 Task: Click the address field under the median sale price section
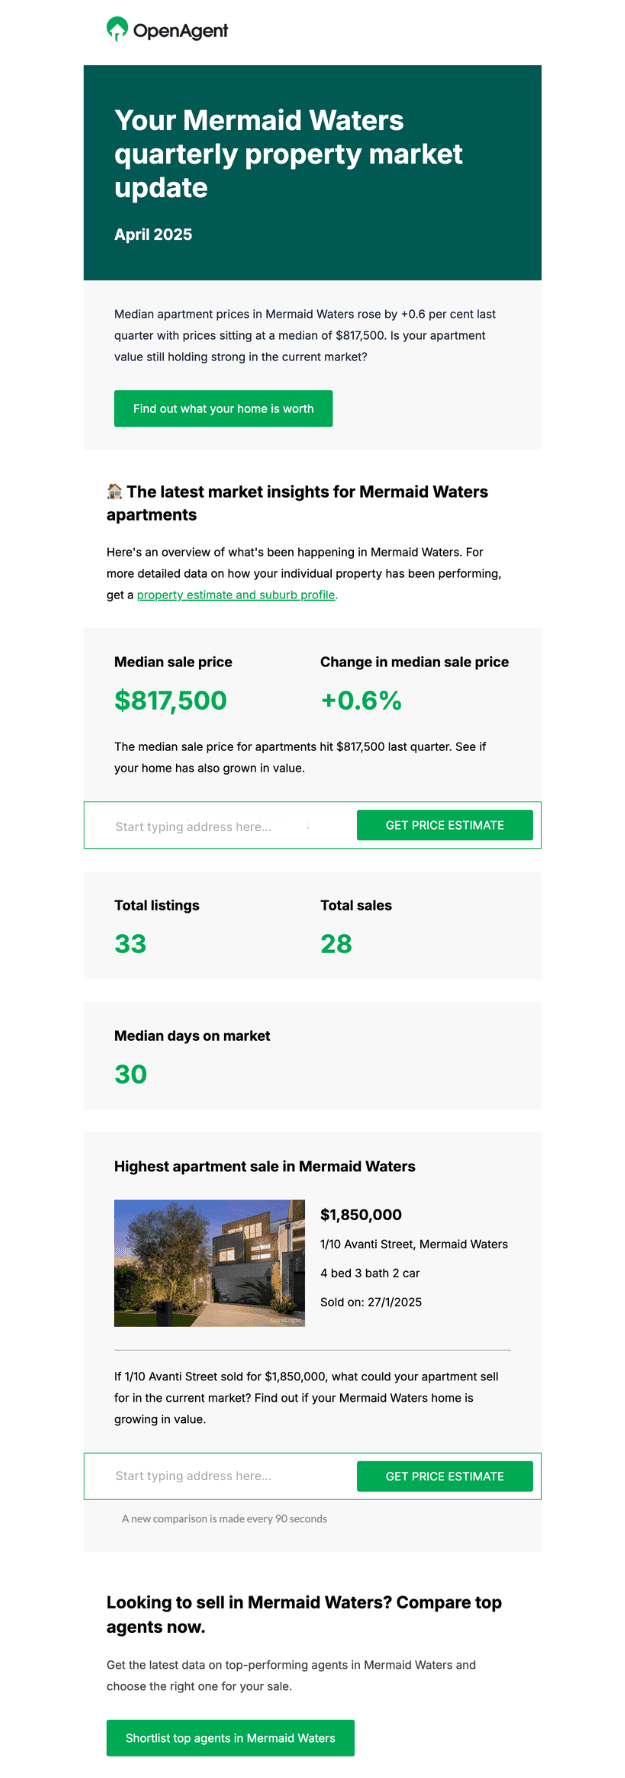pyautogui.click(x=220, y=826)
